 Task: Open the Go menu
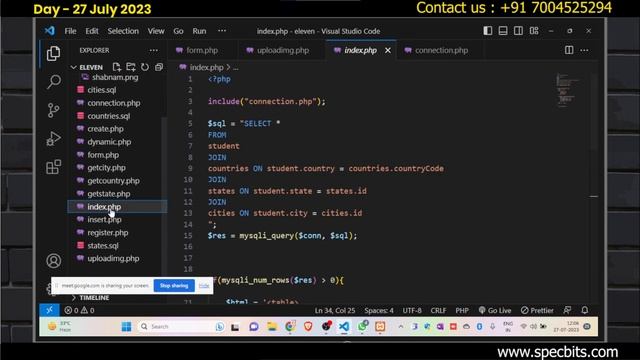pyautogui.click(x=178, y=31)
